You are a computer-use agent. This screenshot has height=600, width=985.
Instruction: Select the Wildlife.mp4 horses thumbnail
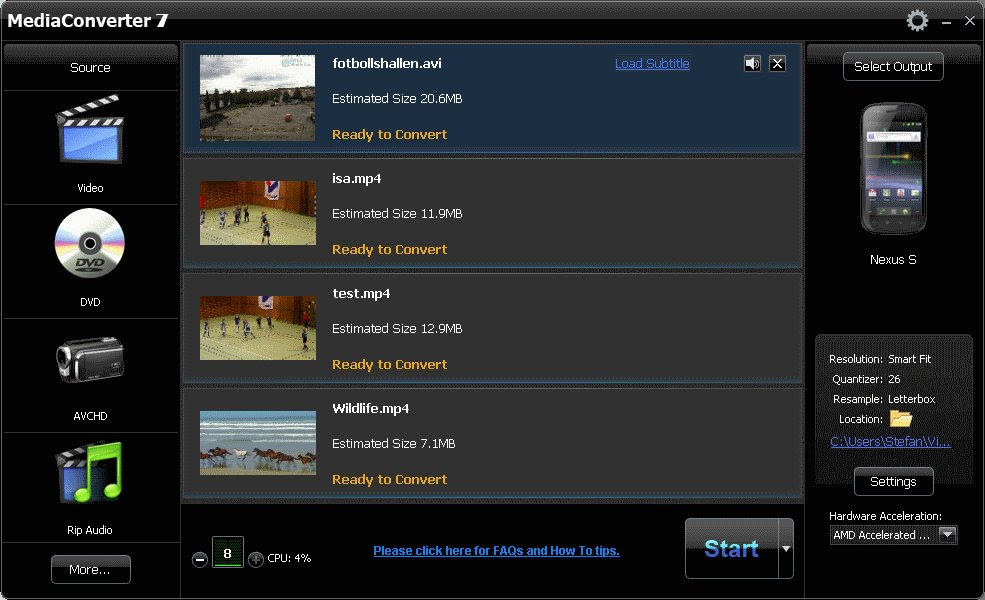[258, 443]
